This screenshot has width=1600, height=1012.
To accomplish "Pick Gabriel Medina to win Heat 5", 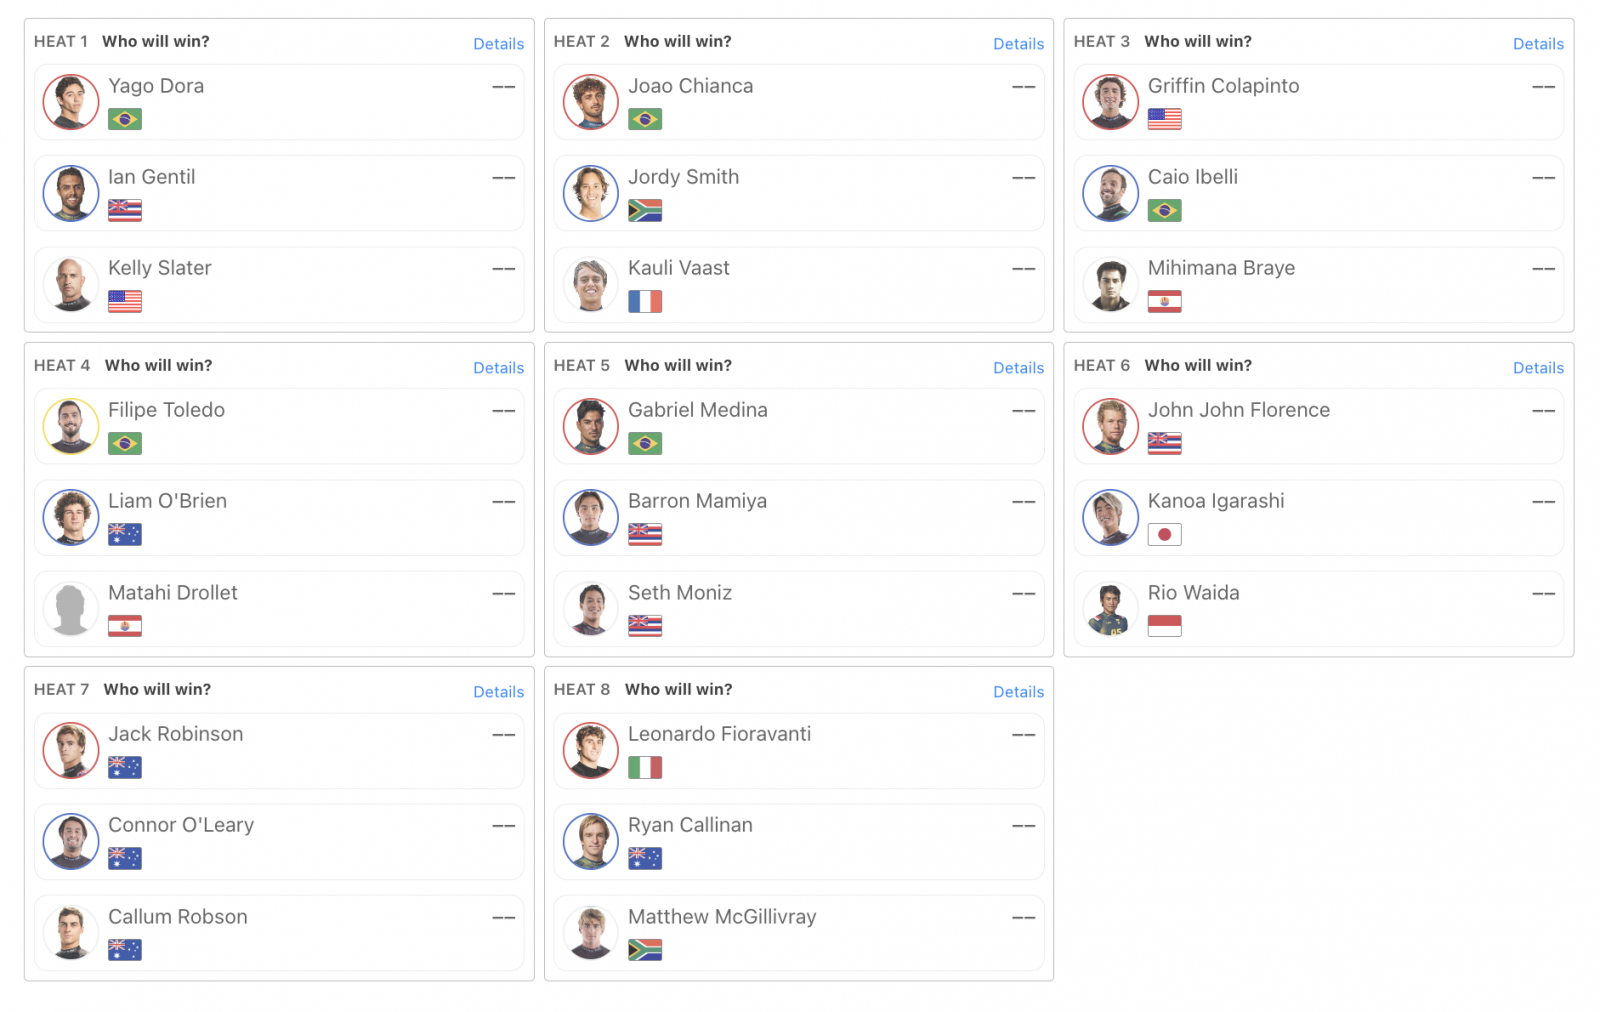I will [x=799, y=426].
